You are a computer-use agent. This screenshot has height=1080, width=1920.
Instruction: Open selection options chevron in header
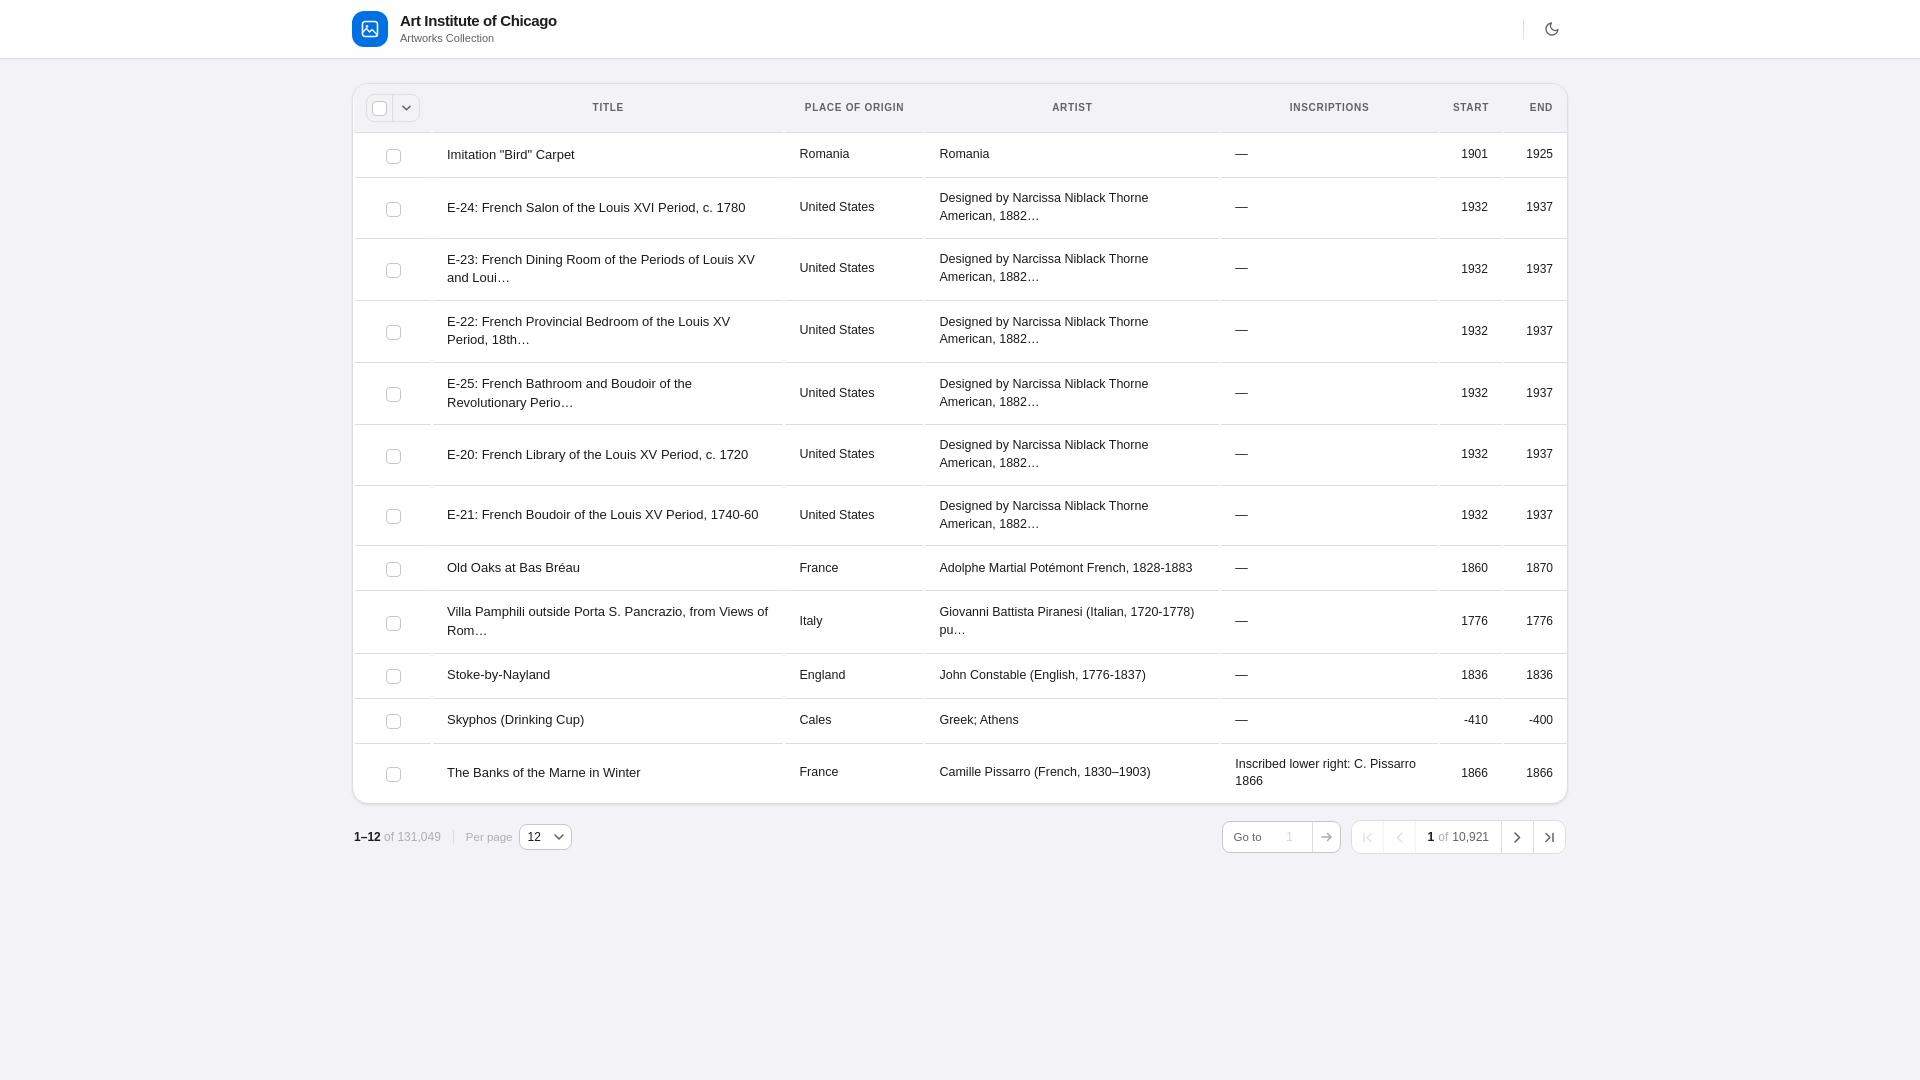pos(406,108)
